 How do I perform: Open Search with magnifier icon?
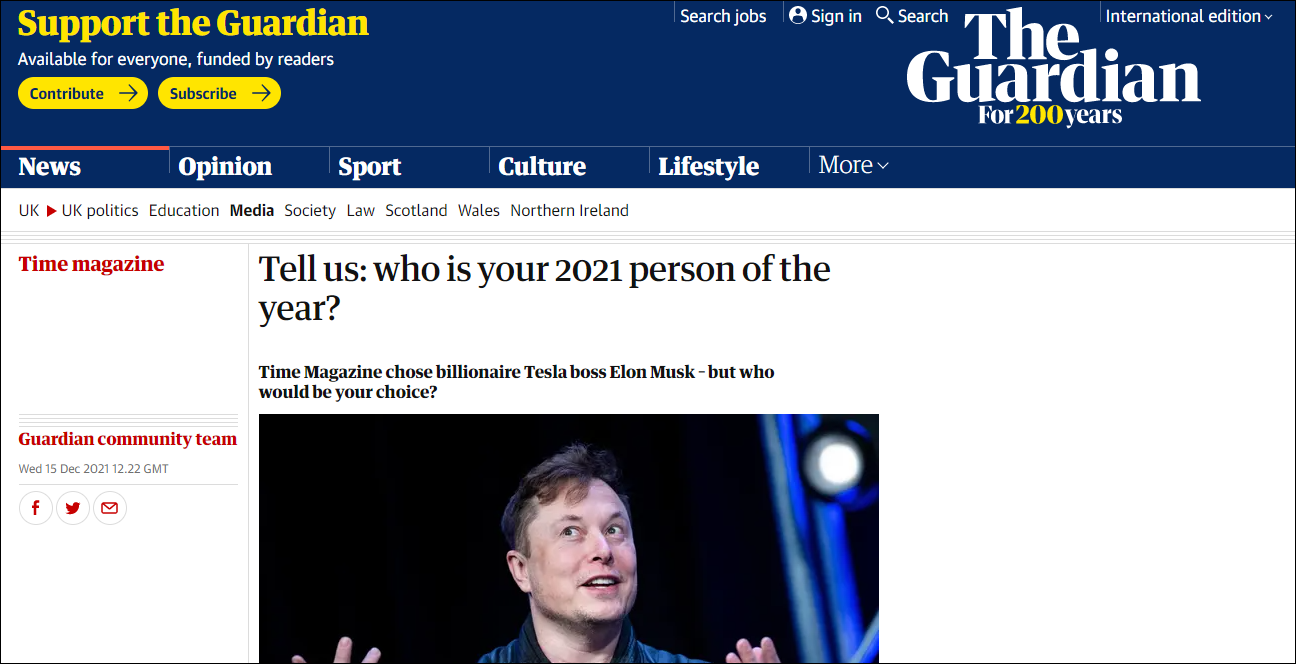click(884, 16)
